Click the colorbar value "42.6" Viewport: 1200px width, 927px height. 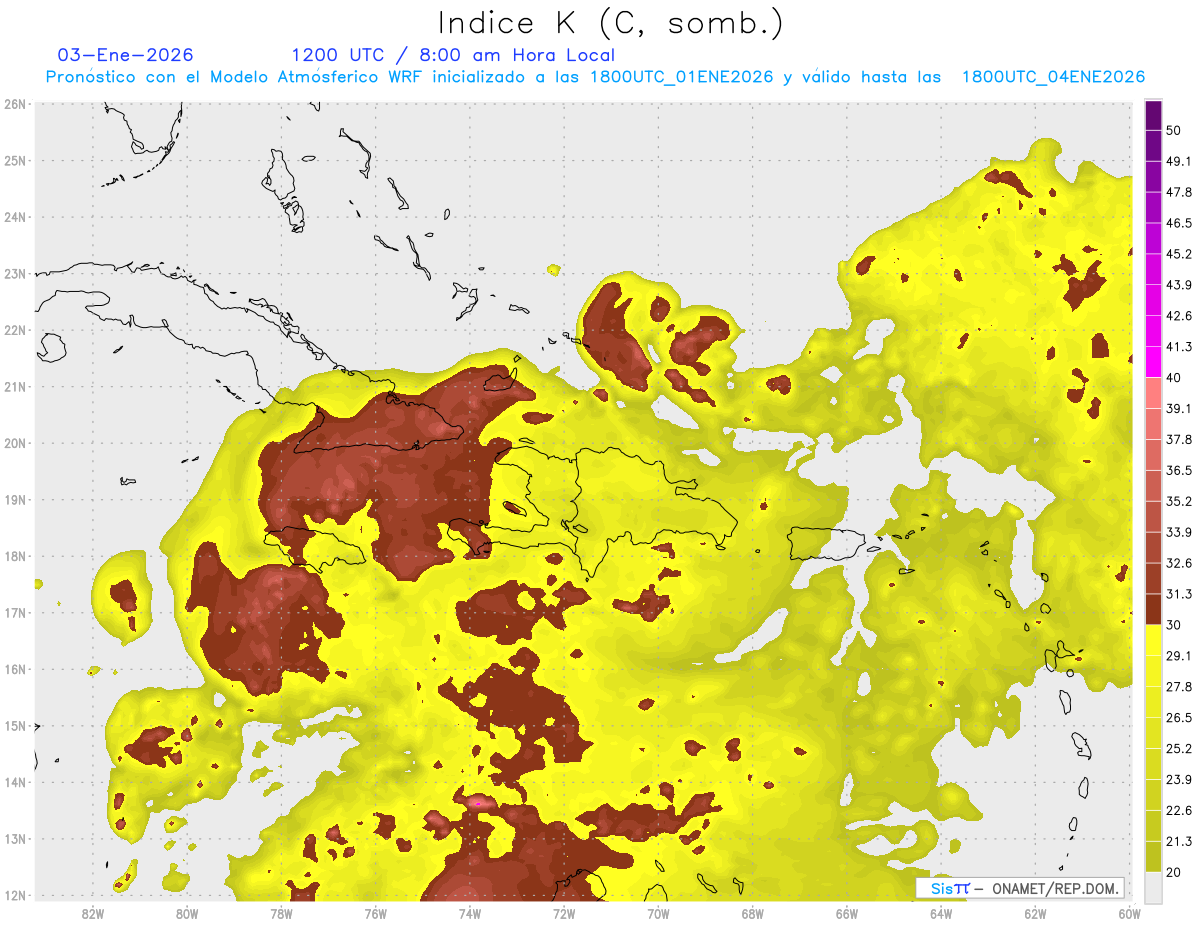click(1178, 316)
